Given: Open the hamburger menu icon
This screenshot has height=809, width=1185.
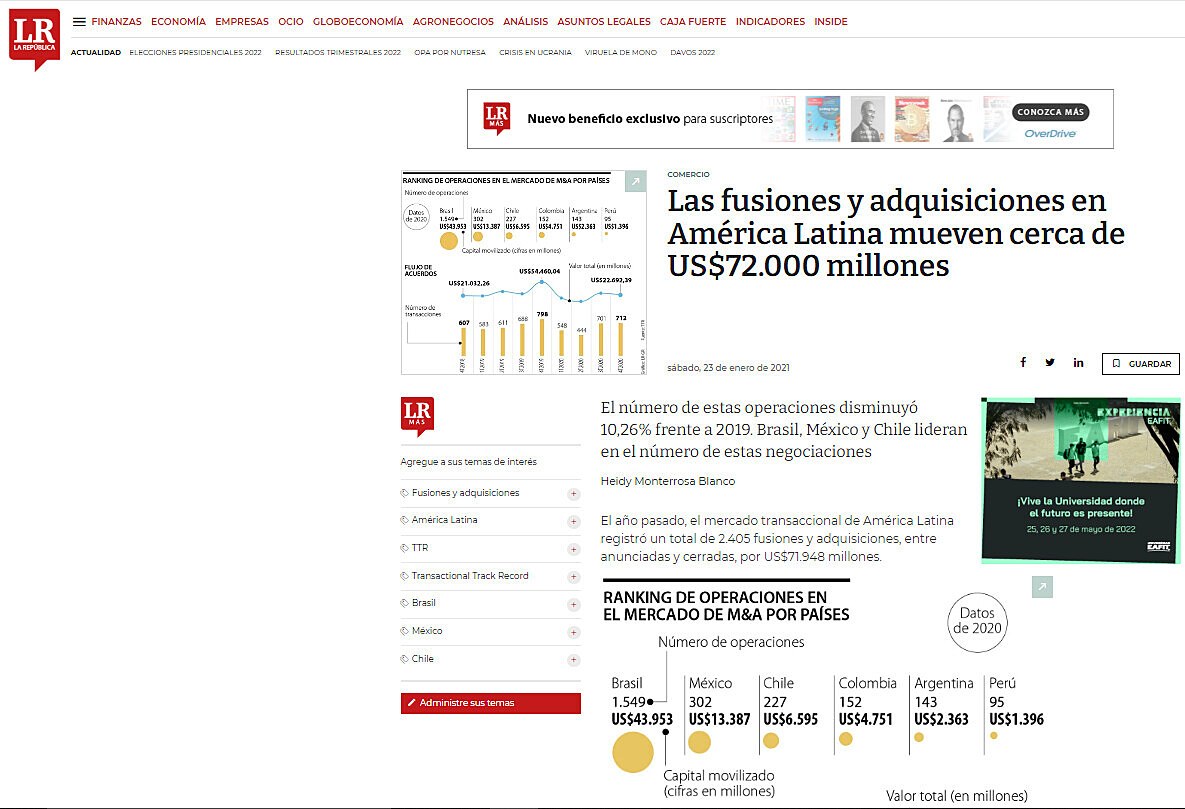Looking at the screenshot, I should (x=79, y=22).
